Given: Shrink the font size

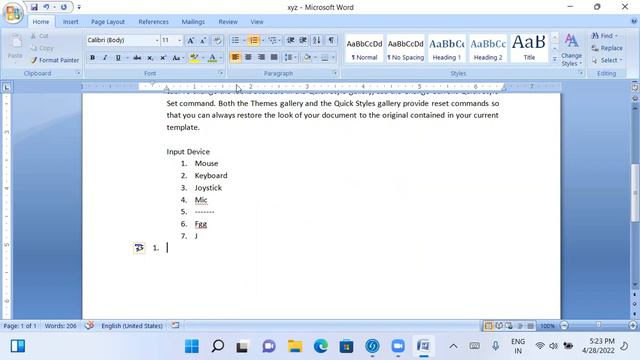Looking at the screenshot, I should (203, 40).
